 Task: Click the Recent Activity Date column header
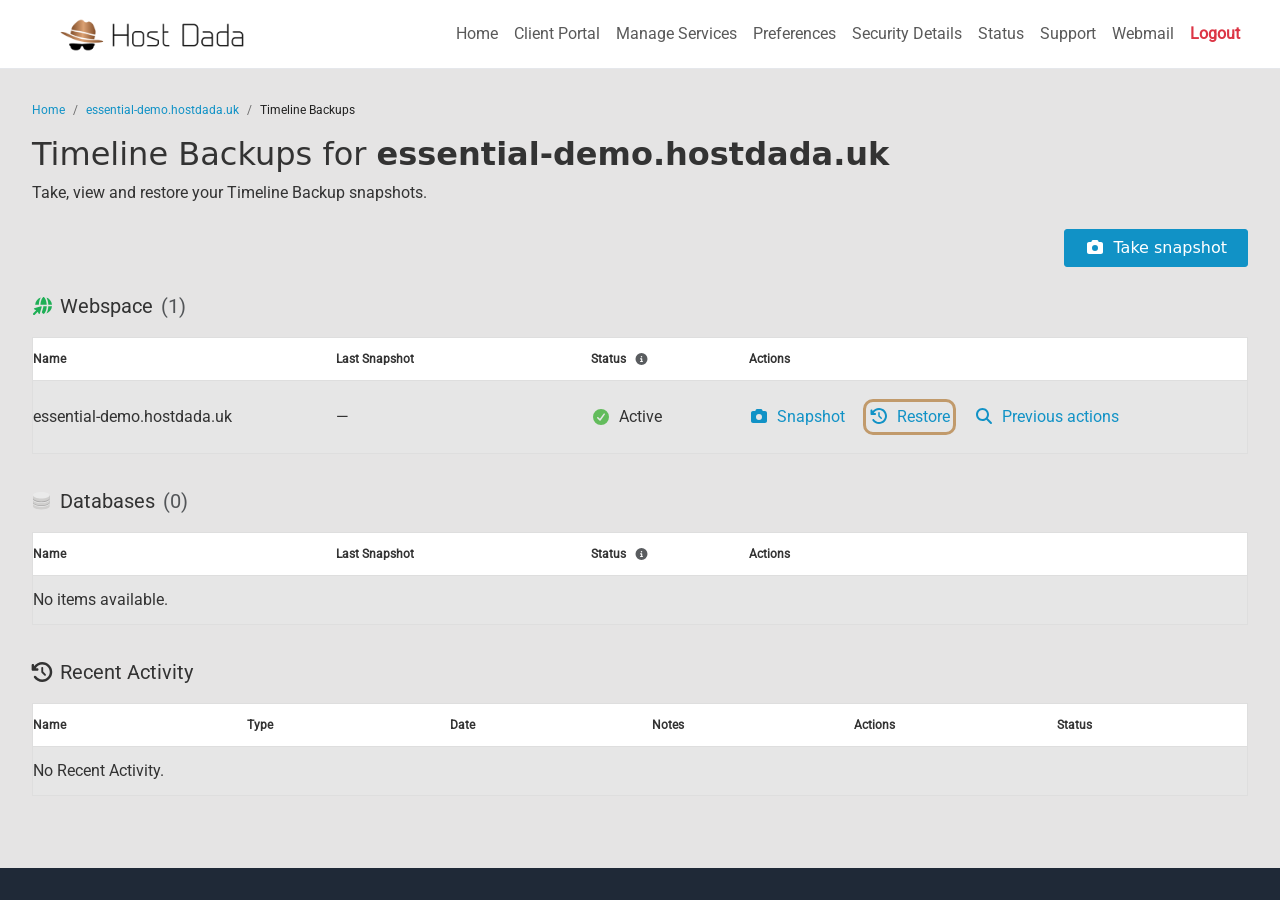463,725
